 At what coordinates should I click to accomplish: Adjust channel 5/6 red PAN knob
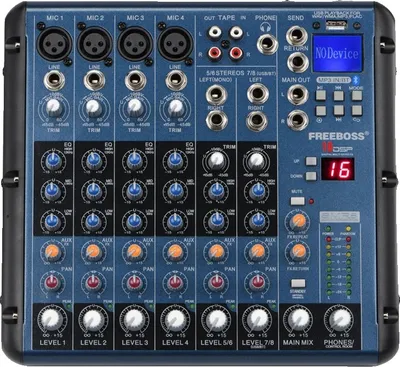pyautogui.click(x=216, y=283)
